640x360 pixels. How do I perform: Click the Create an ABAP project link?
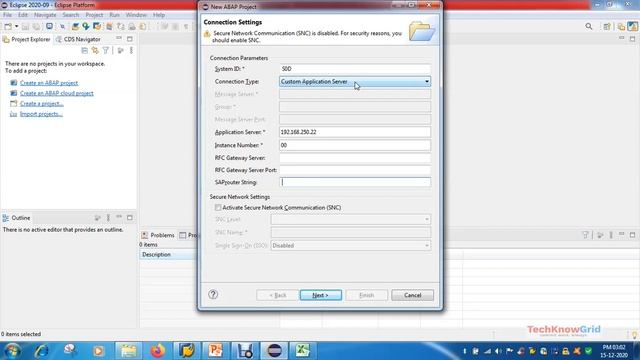49,83
